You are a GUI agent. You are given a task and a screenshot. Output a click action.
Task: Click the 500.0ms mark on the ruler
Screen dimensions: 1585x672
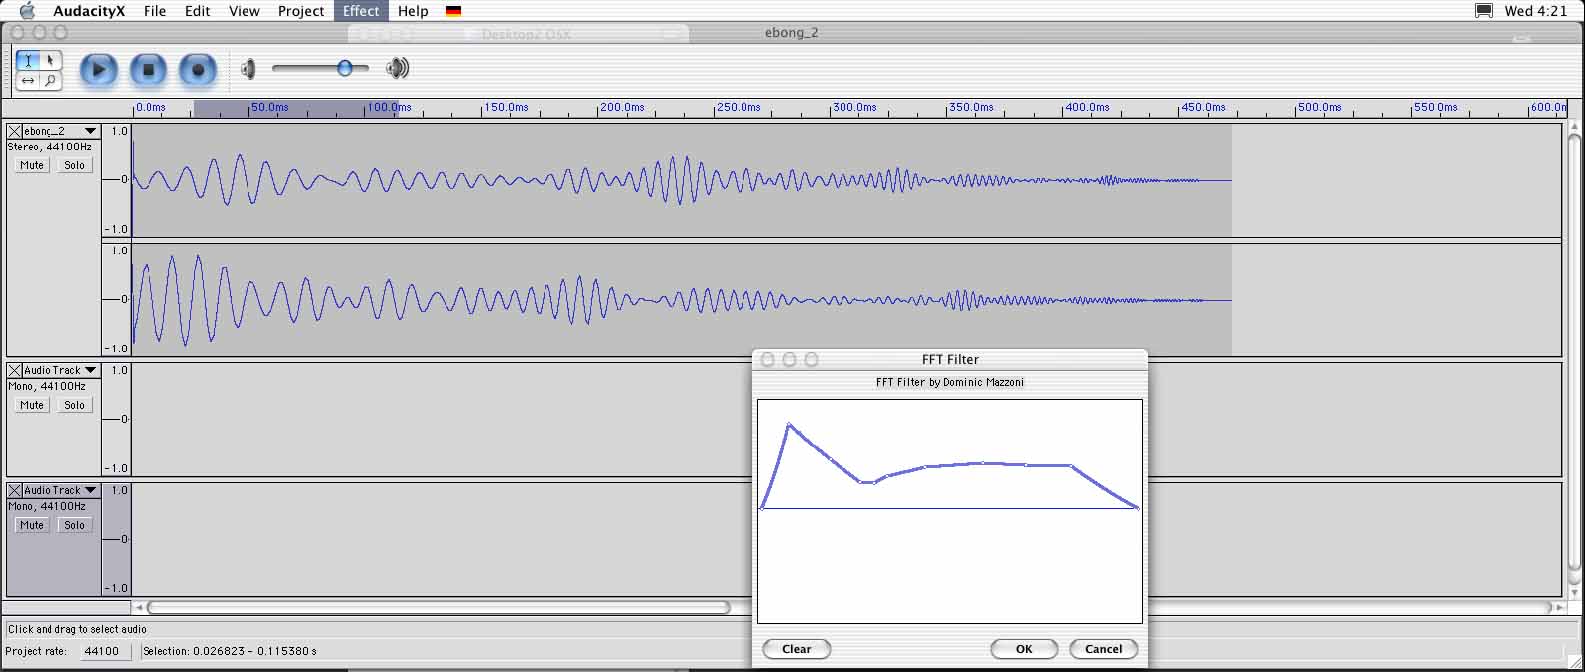tap(1319, 107)
